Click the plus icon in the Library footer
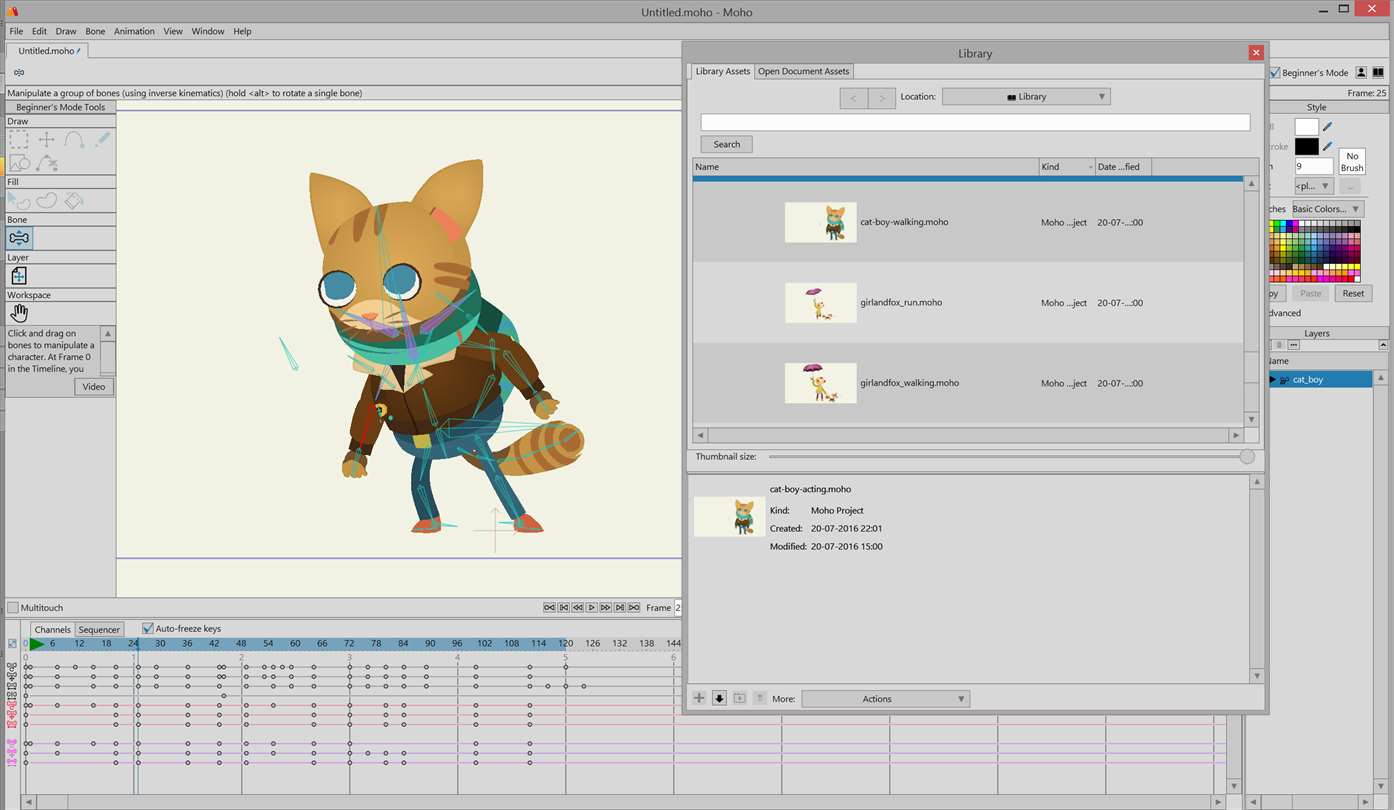 [x=699, y=698]
